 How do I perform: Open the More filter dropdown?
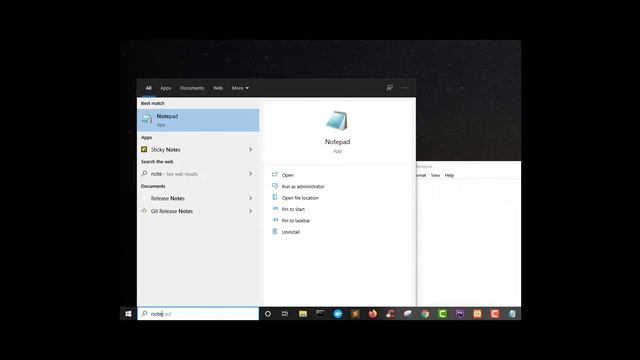pyautogui.click(x=240, y=88)
